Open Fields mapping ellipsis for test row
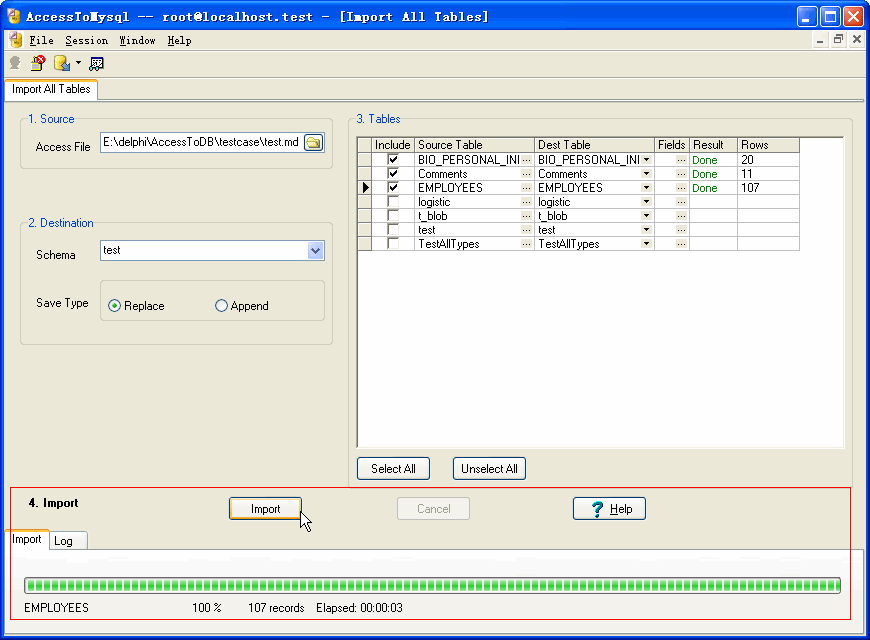This screenshot has height=640, width=870. (x=681, y=230)
